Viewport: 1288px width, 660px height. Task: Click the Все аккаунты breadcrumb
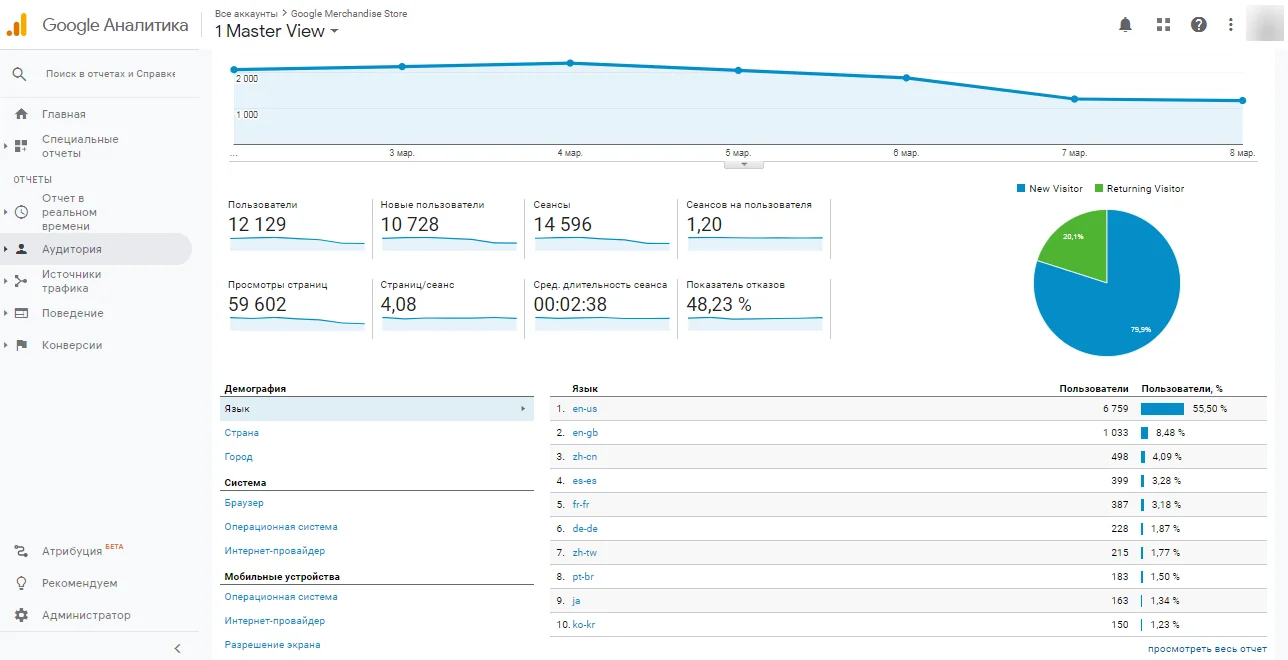[246, 14]
